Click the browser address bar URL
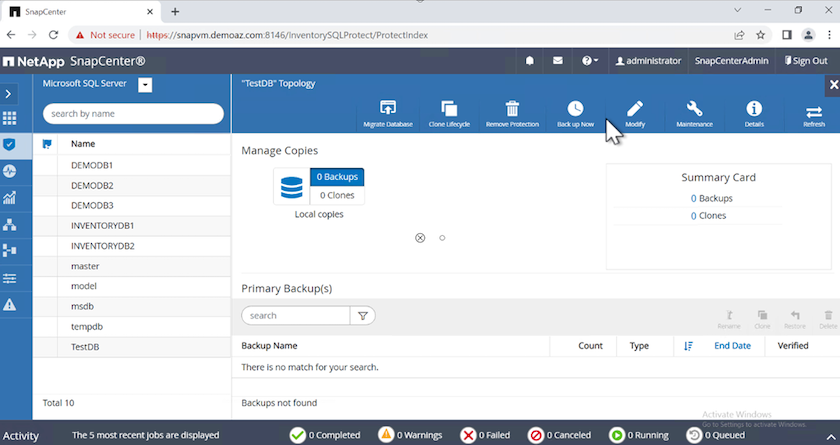 coord(287,35)
